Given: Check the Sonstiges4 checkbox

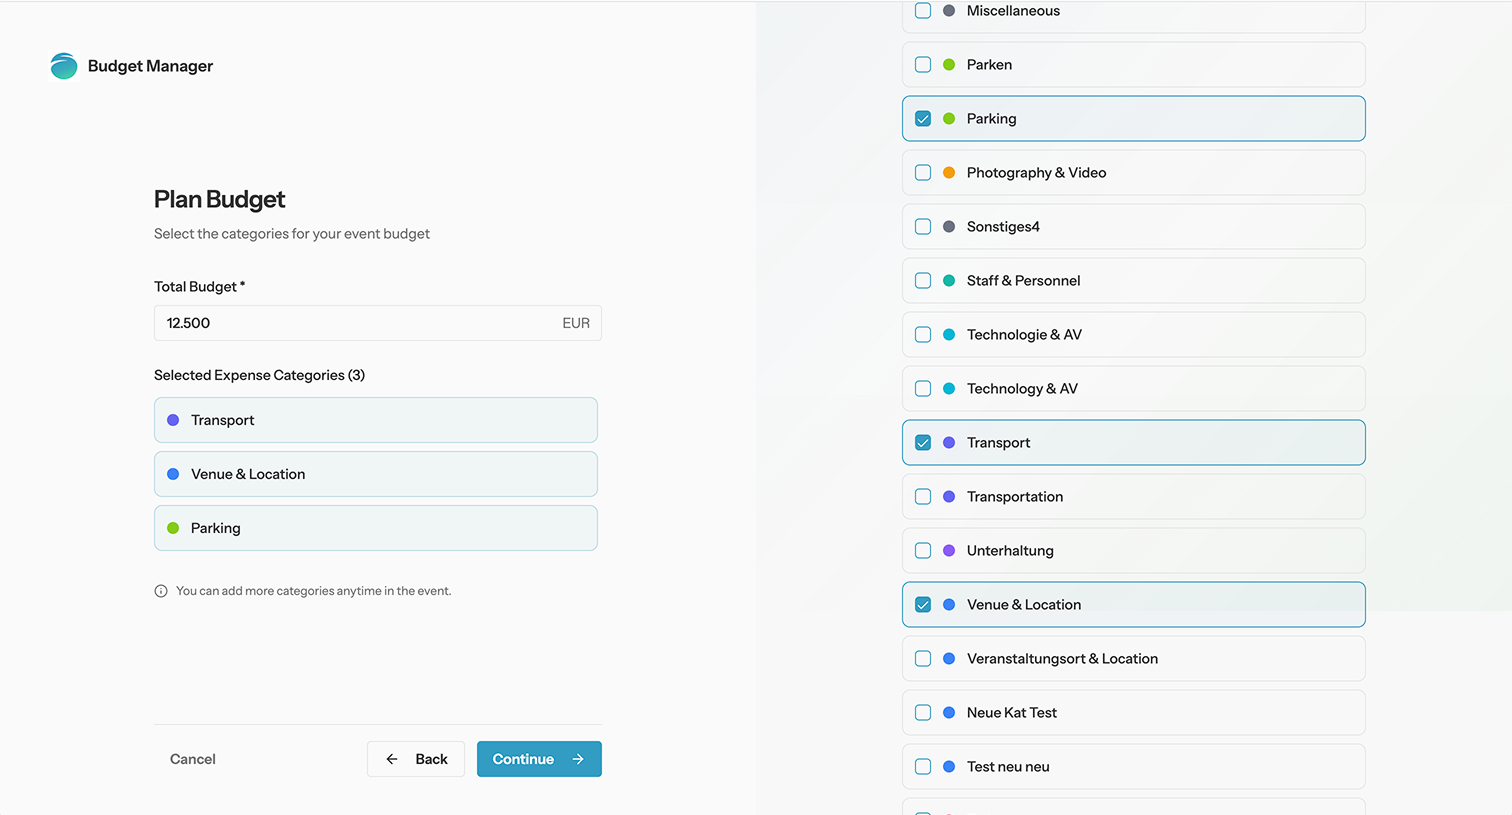Looking at the screenshot, I should click(923, 227).
